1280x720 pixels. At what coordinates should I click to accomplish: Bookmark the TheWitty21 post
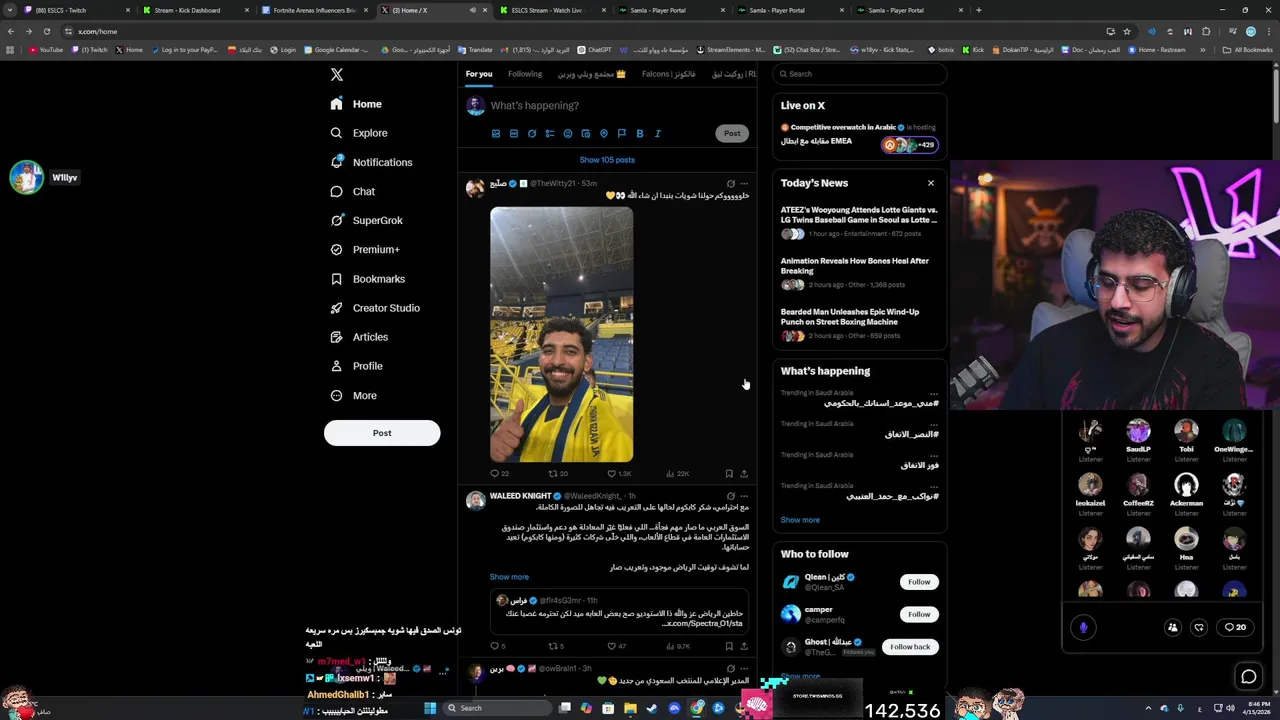pyautogui.click(x=729, y=474)
